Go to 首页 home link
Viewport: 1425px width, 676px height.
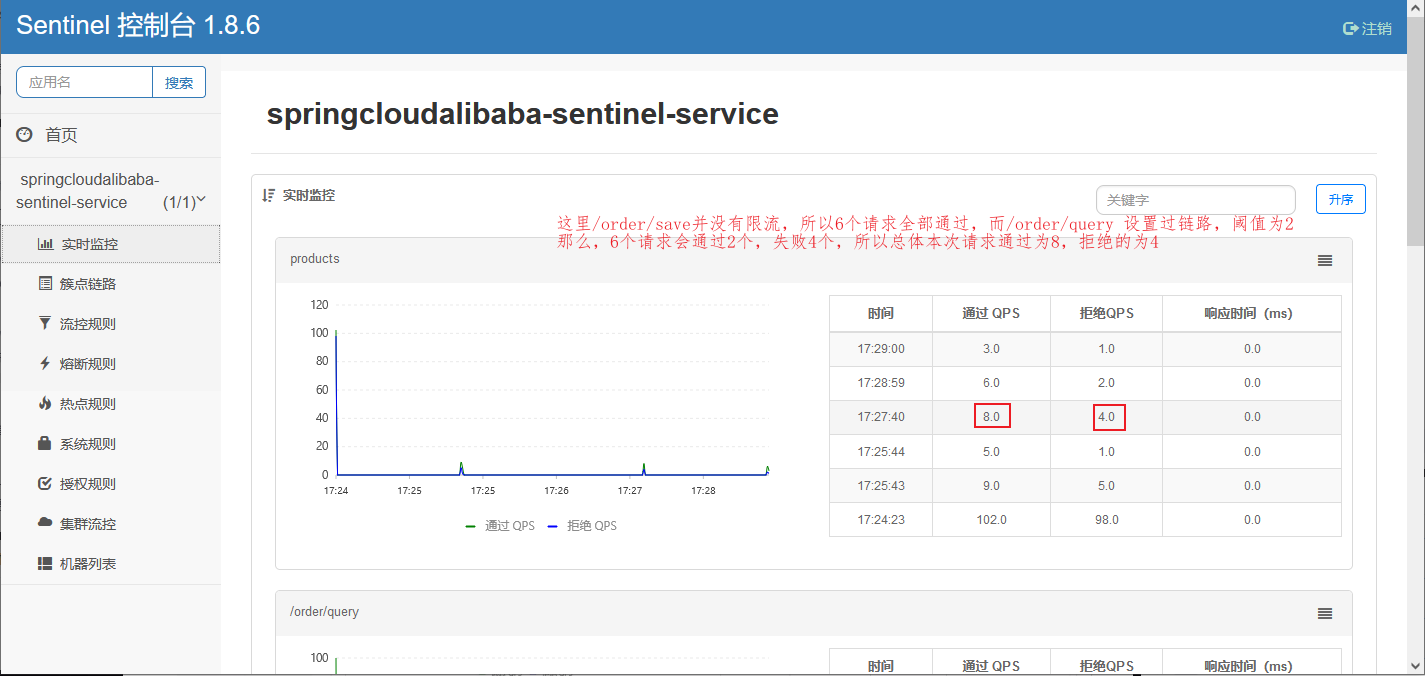pos(110,135)
